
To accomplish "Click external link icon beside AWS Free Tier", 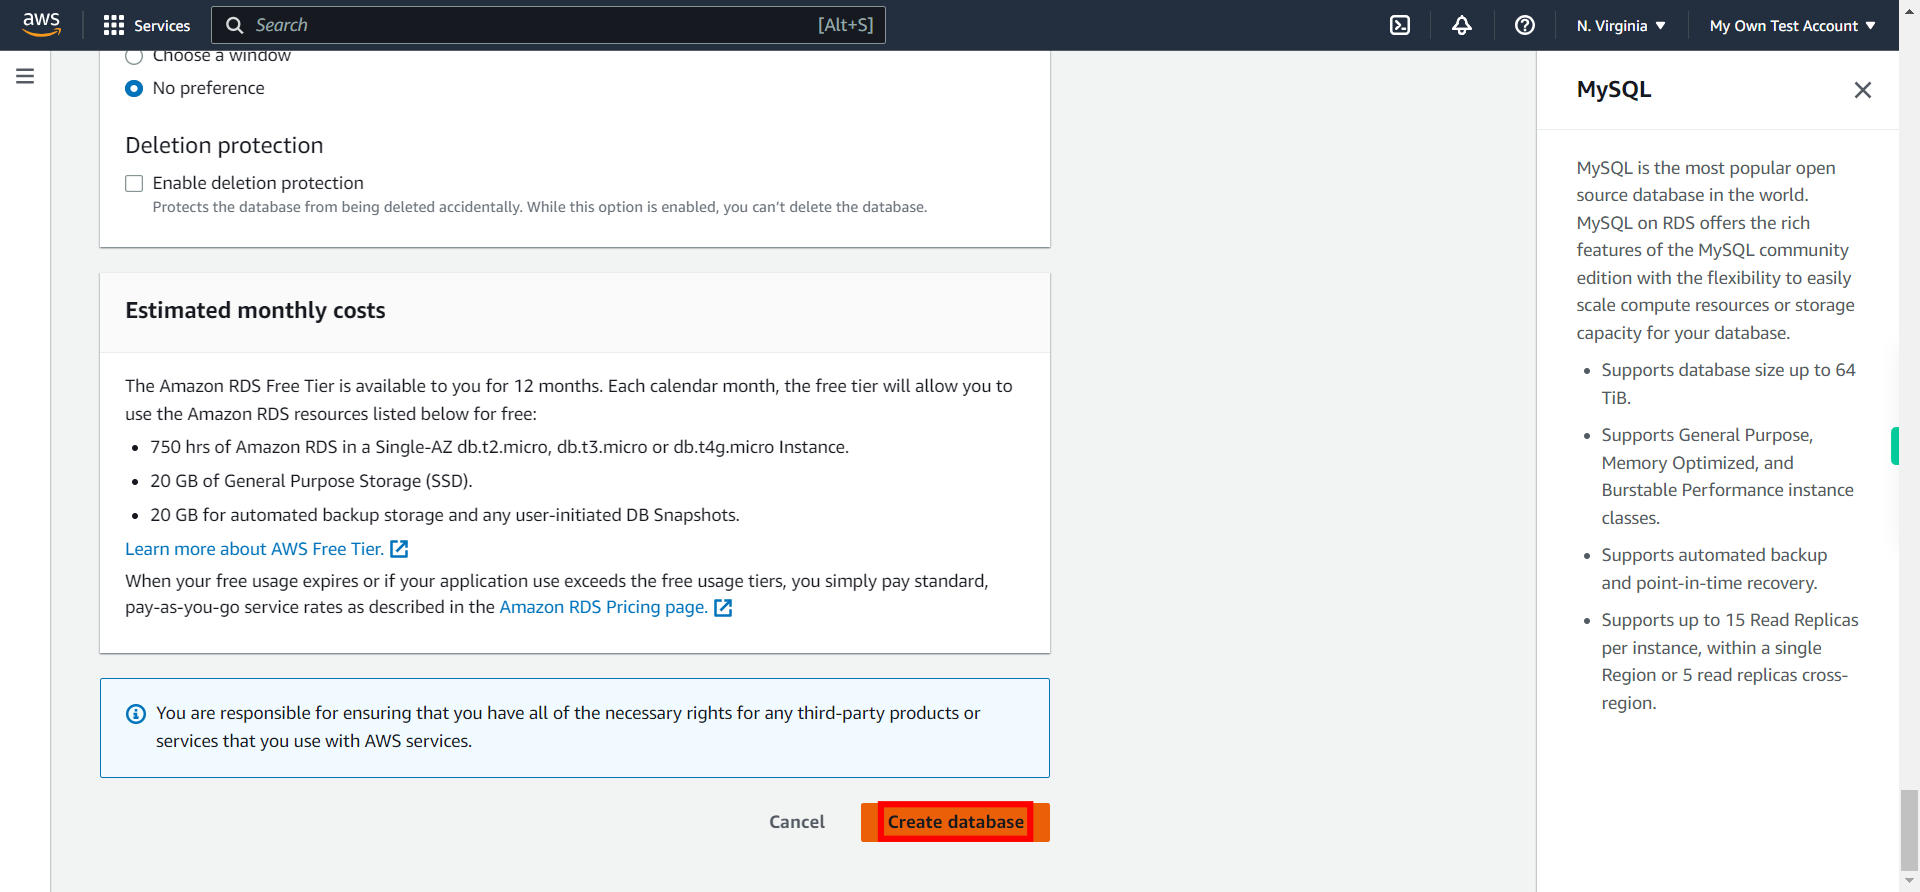I will 399,549.
